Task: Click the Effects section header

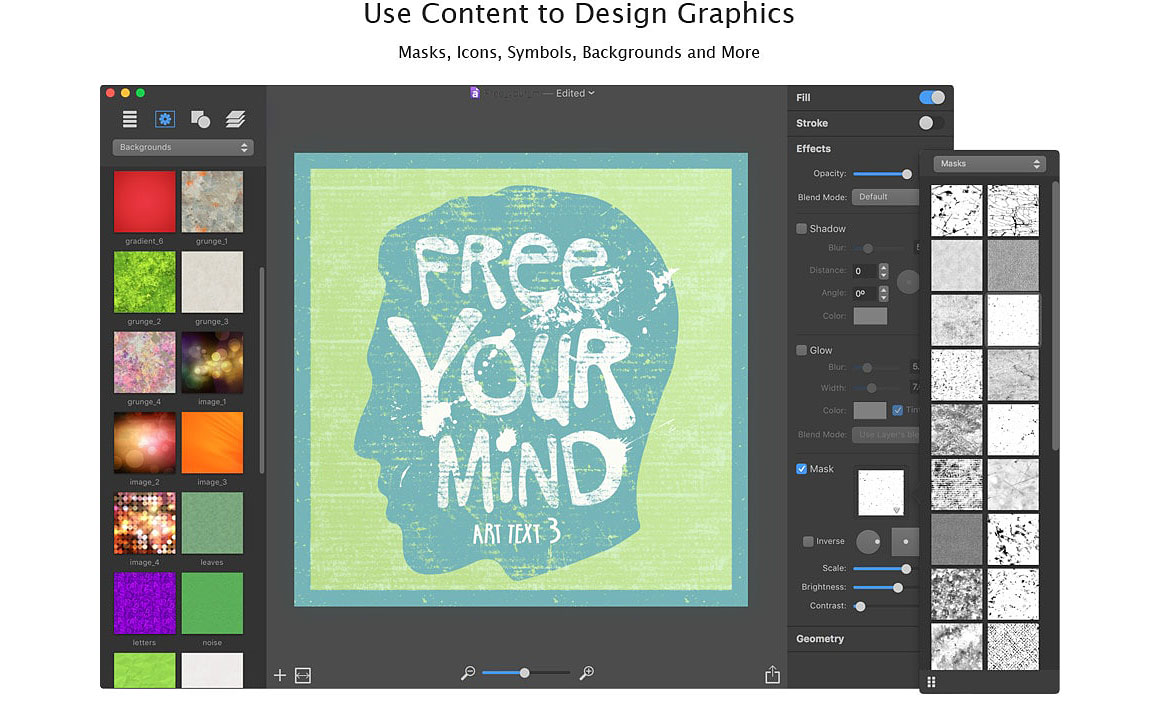Action: pyautogui.click(x=813, y=149)
